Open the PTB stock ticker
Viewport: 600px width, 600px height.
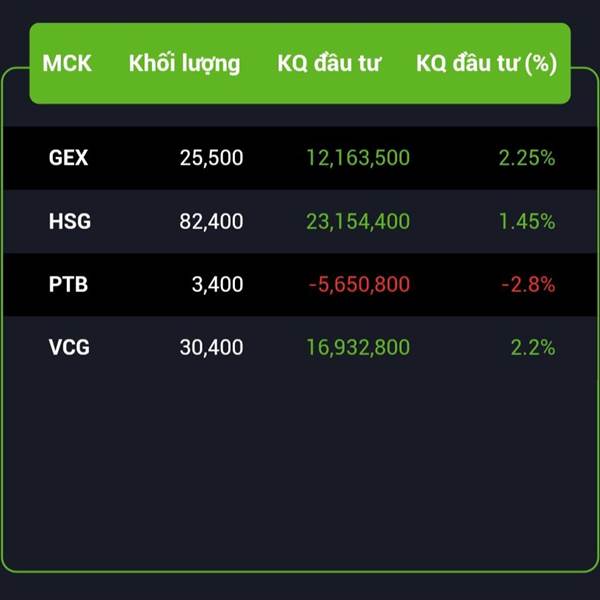68,284
